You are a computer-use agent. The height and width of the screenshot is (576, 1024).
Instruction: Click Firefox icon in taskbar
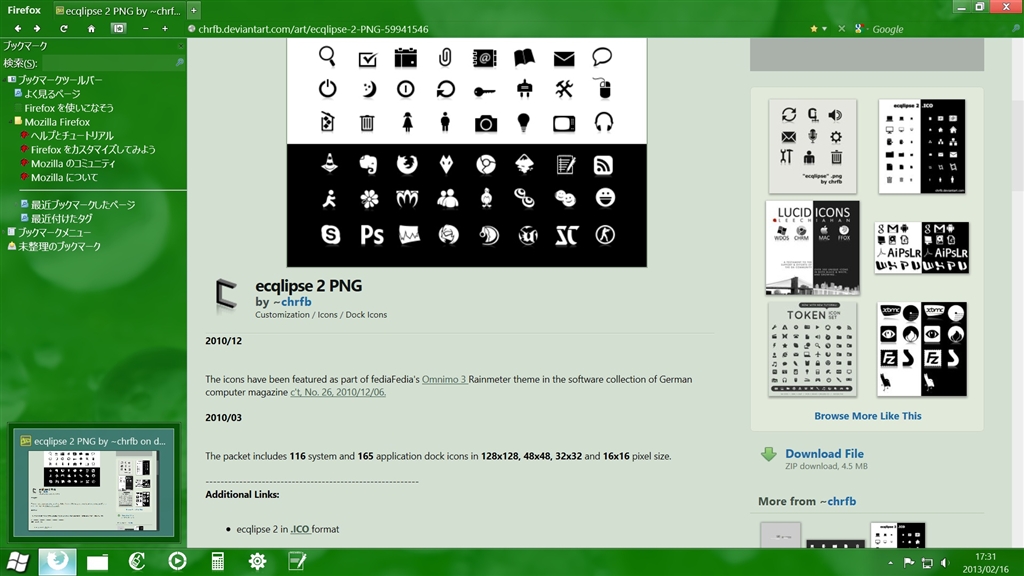point(57,562)
